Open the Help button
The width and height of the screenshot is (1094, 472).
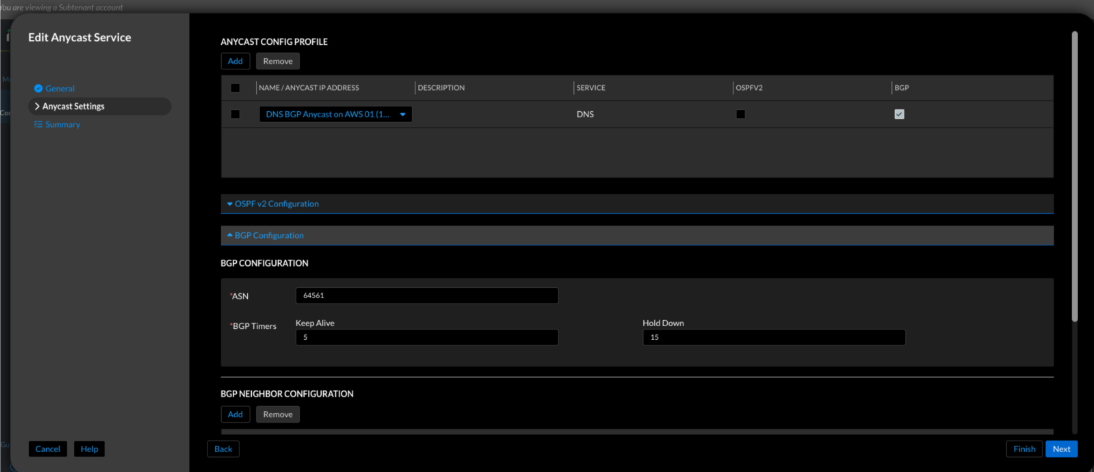89,449
